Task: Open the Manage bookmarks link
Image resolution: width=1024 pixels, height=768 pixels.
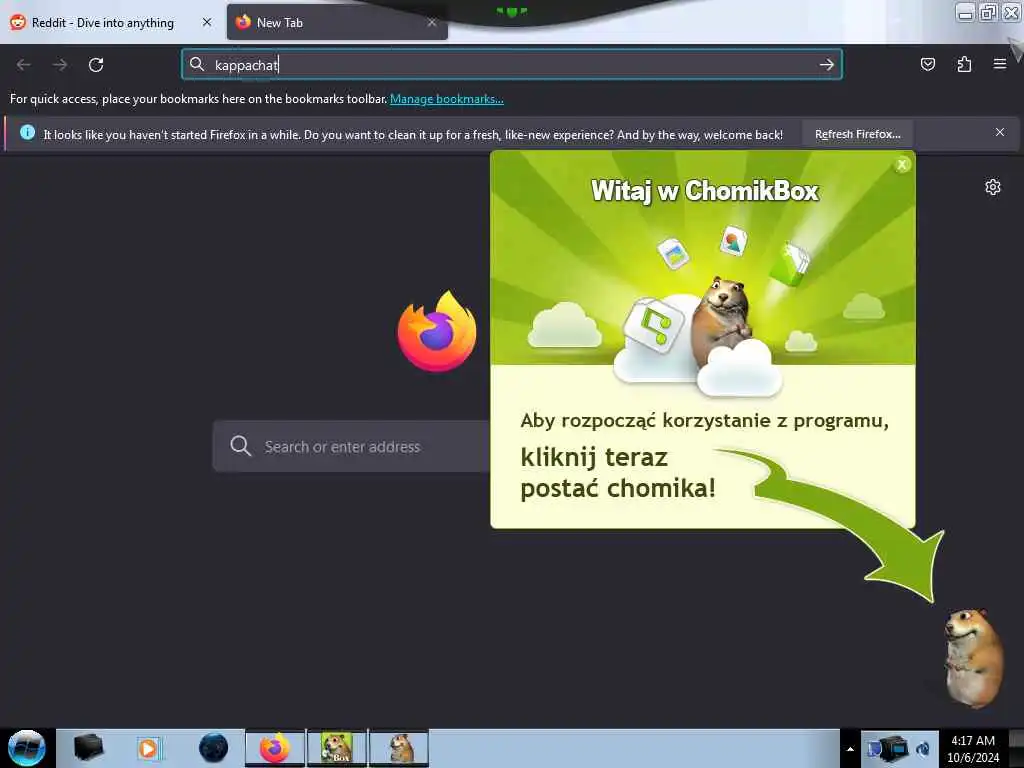Action: (x=447, y=99)
